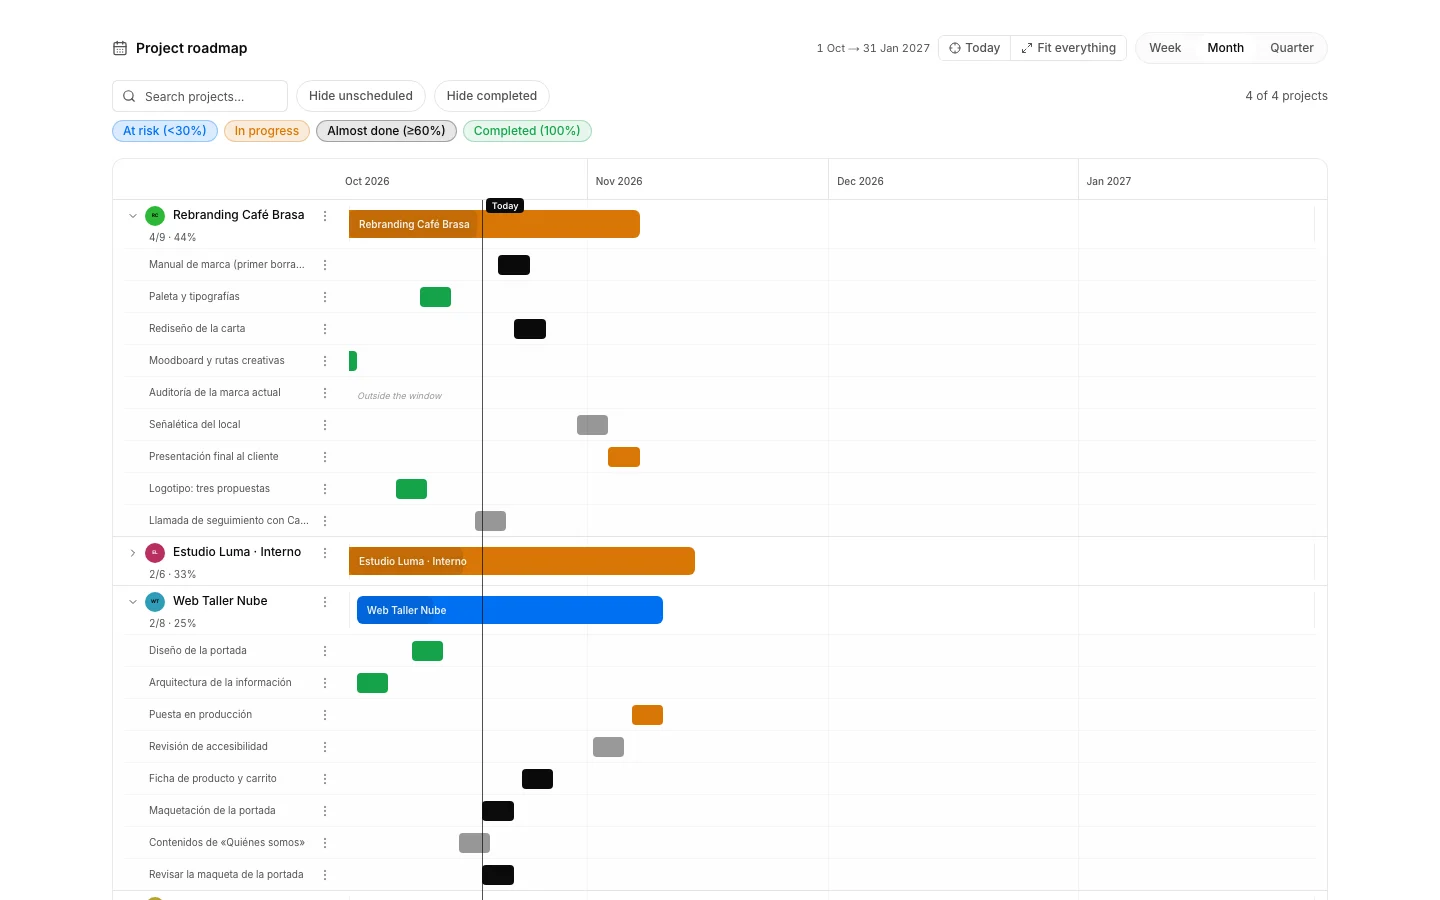Click the Nov 2026 month header
The image size is (1440, 900).
tap(619, 181)
